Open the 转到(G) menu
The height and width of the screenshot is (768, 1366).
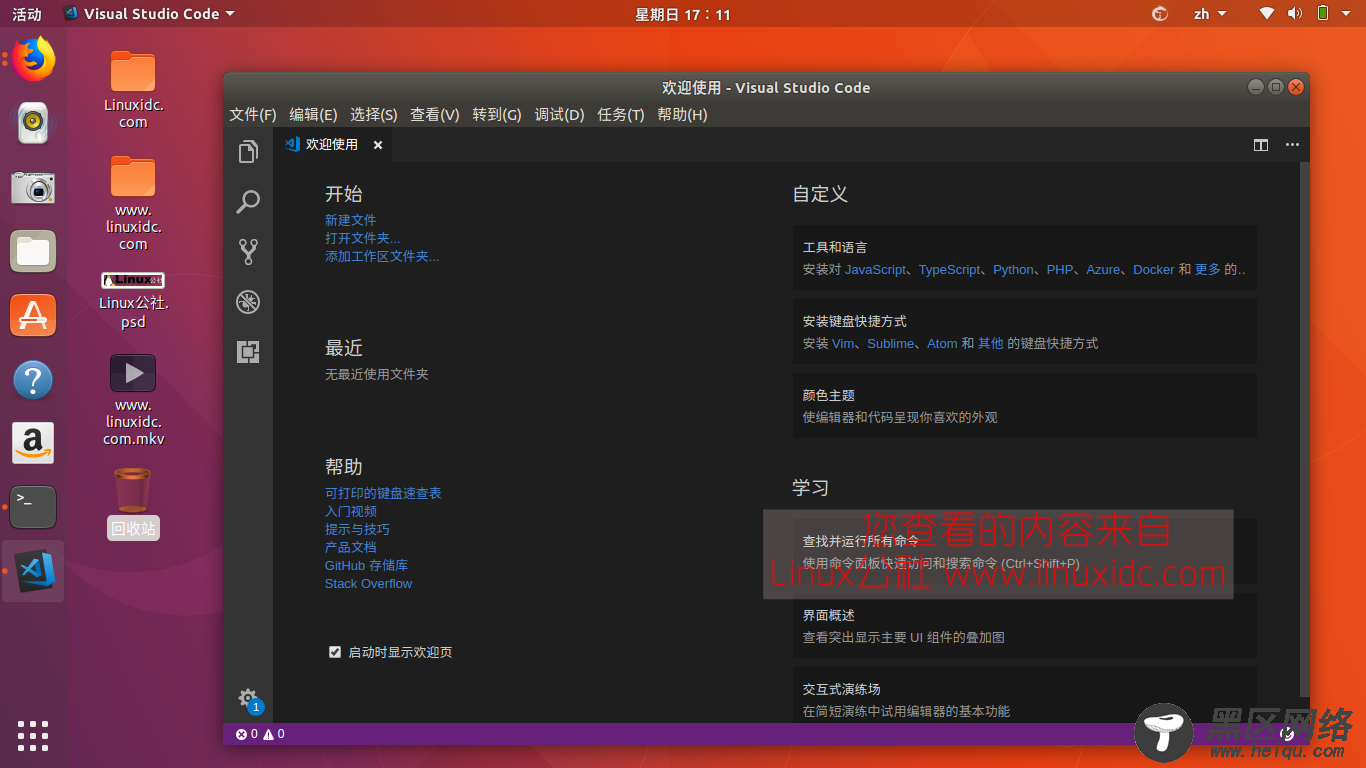point(497,115)
